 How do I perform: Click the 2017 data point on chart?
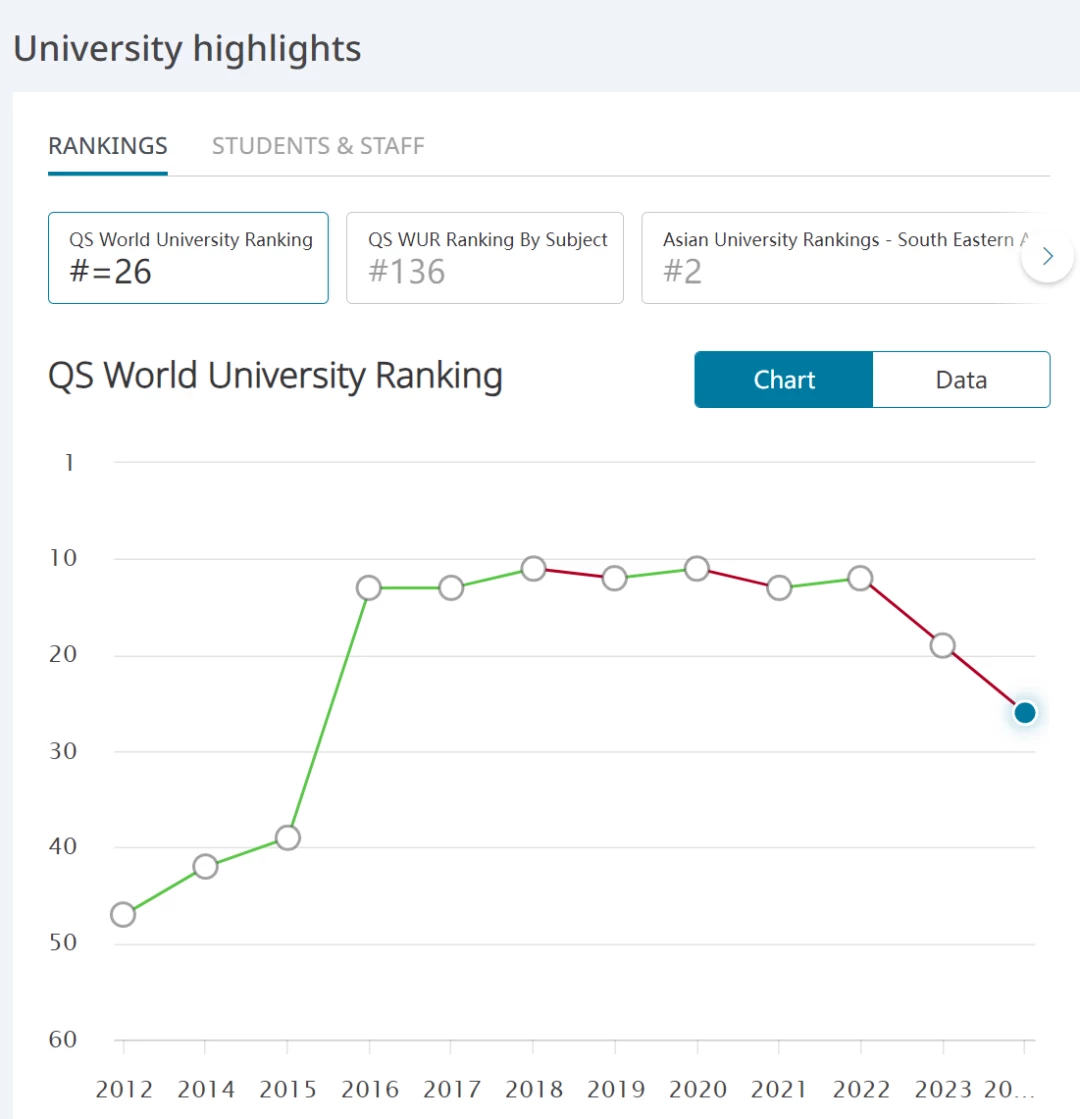[x=451, y=588]
